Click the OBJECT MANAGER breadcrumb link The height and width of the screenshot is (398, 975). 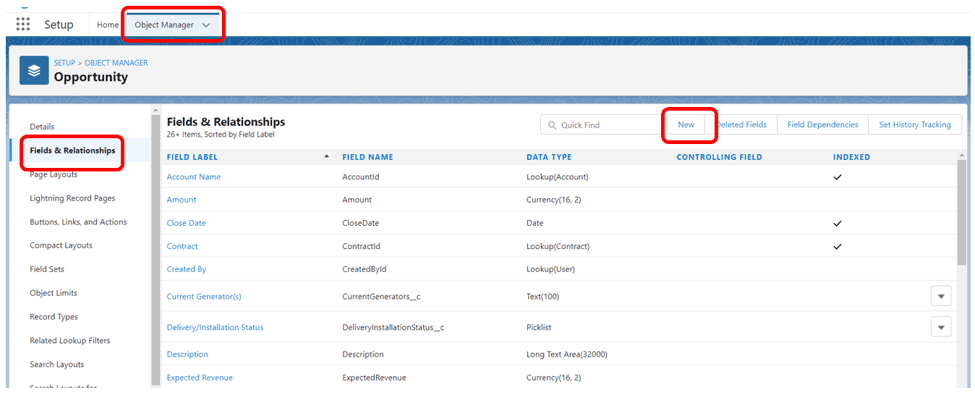(x=116, y=63)
